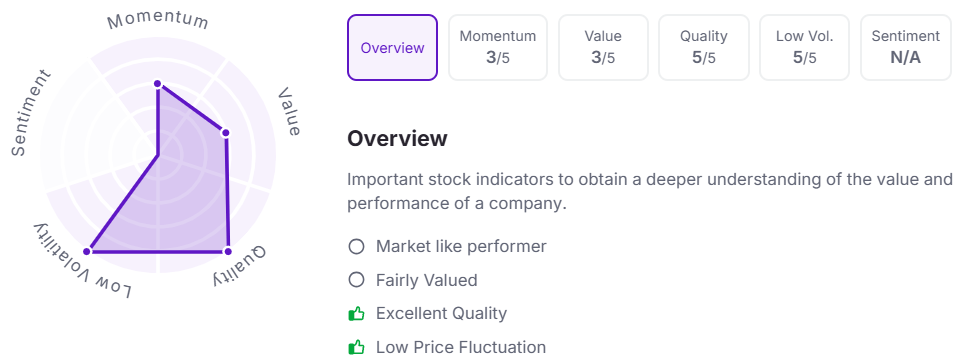Open the Sentiment N/A tab
The height and width of the screenshot is (360, 958).
[906, 48]
